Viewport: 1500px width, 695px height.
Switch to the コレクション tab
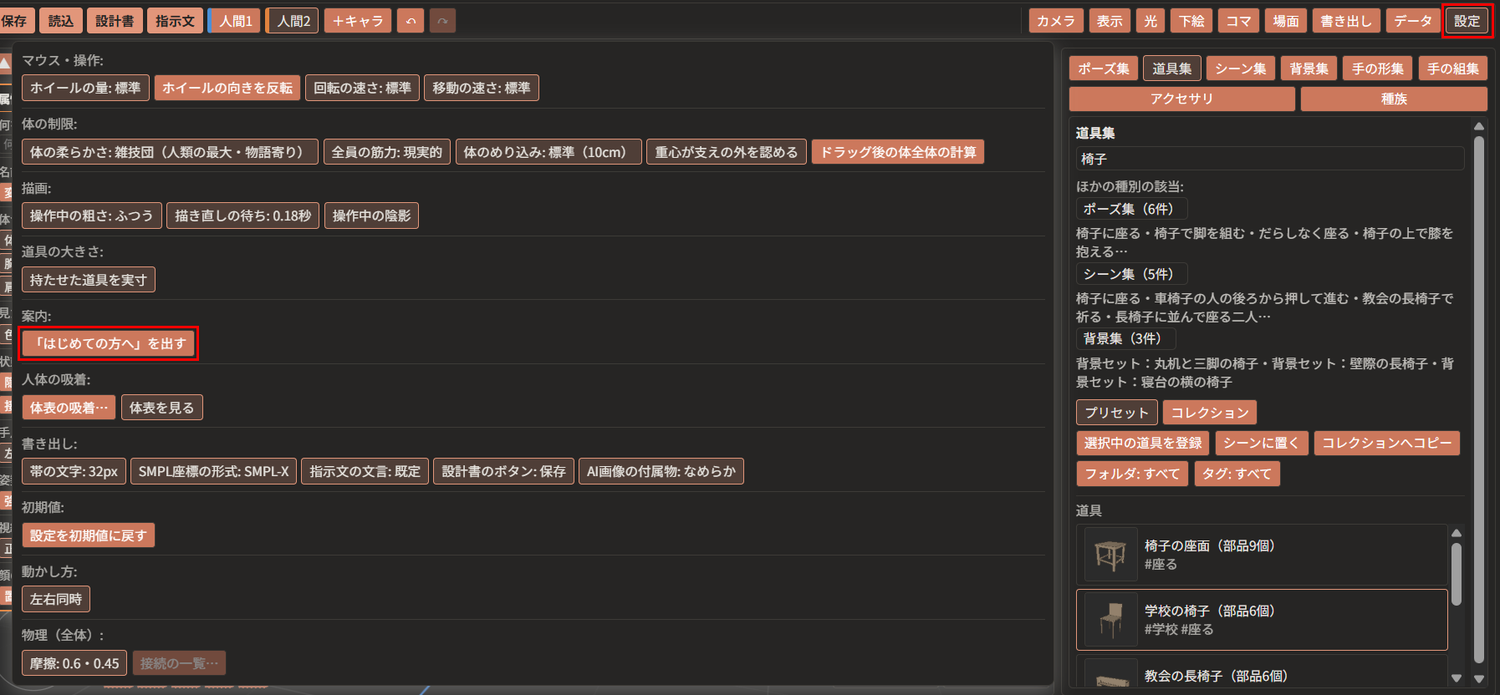point(1210,412)
